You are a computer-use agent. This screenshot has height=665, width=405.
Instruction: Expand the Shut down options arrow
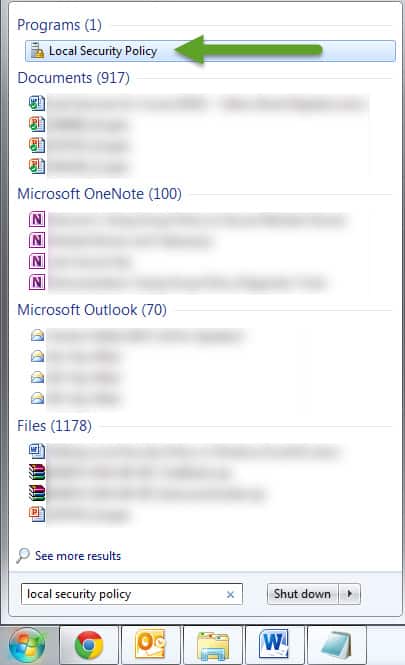click(x=350, y=594)
